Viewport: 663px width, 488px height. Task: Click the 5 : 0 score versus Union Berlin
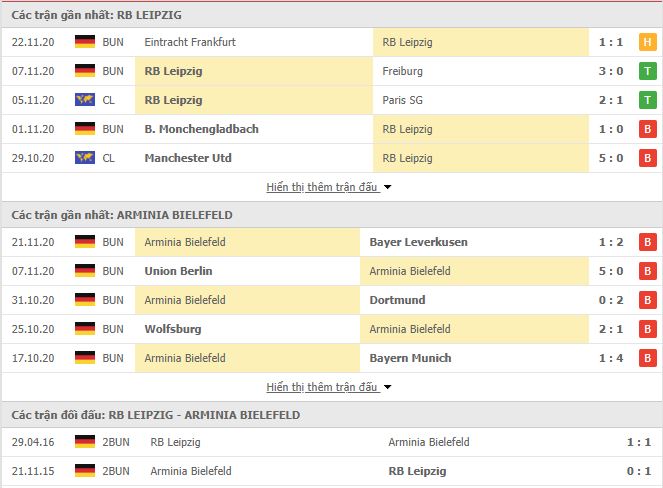click(x=611, y=271)
